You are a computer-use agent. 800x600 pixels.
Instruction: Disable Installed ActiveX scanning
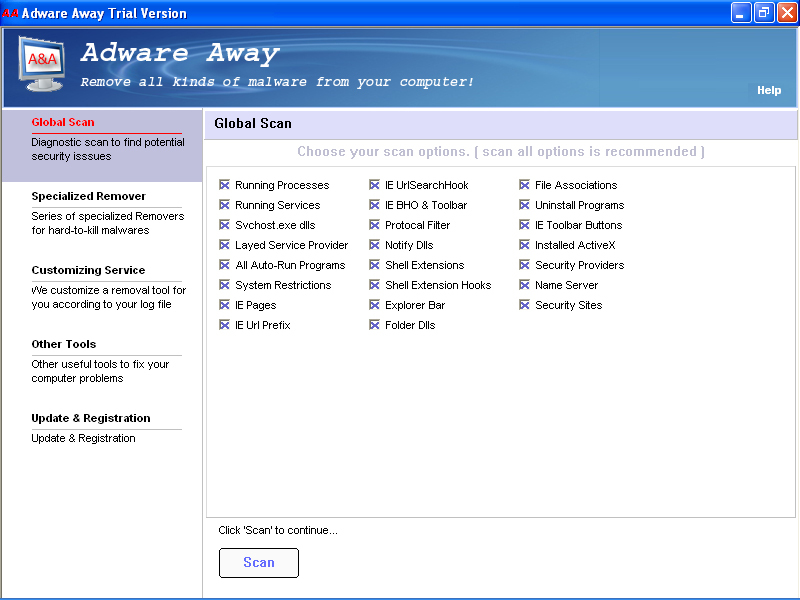tap(524, 245)
